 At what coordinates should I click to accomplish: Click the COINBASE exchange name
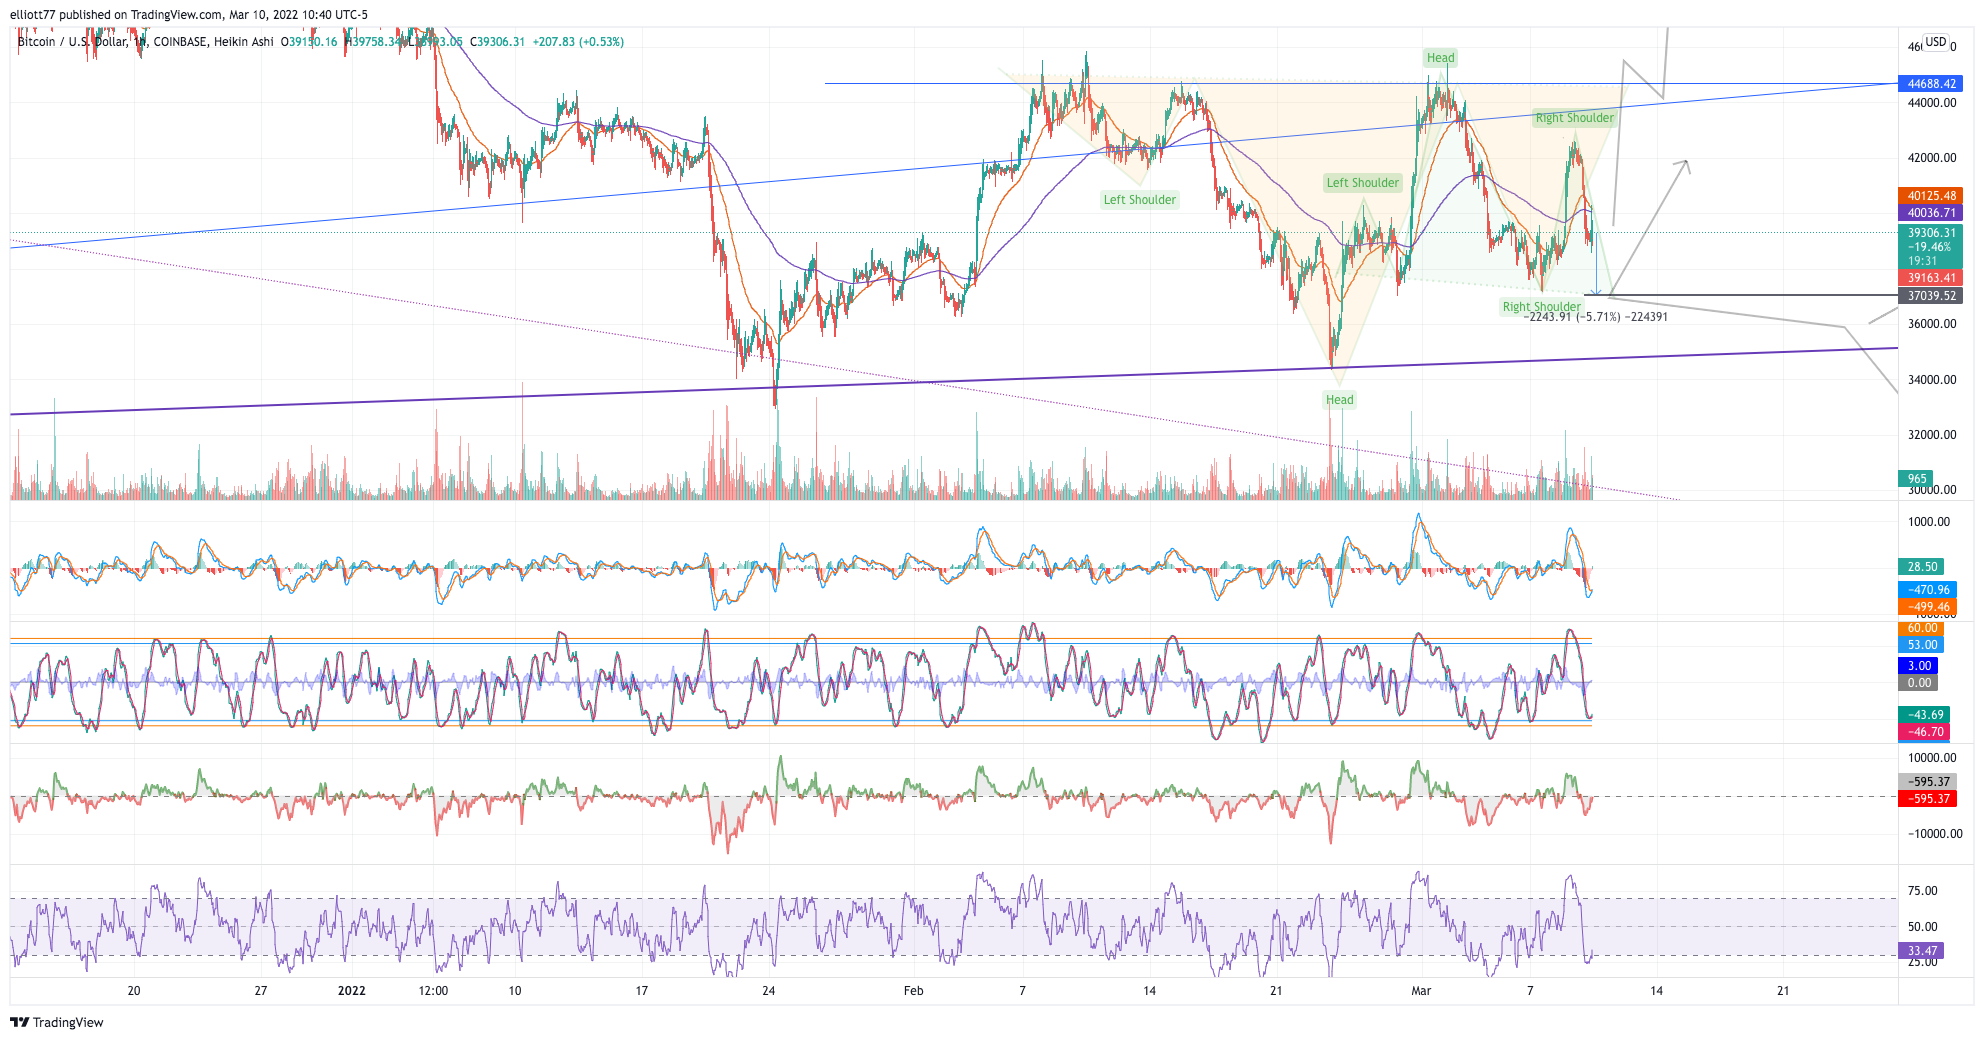tap(180, 42)
